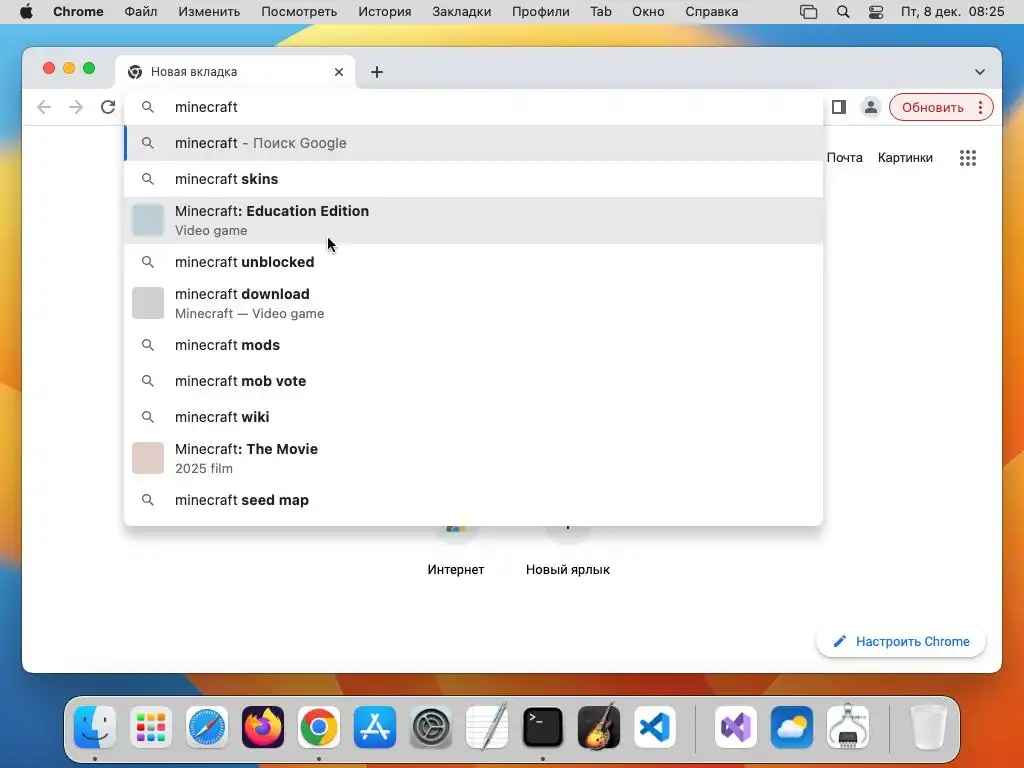
Task: Choose the minecraft seed map suggestion
Action: (473, 500)
